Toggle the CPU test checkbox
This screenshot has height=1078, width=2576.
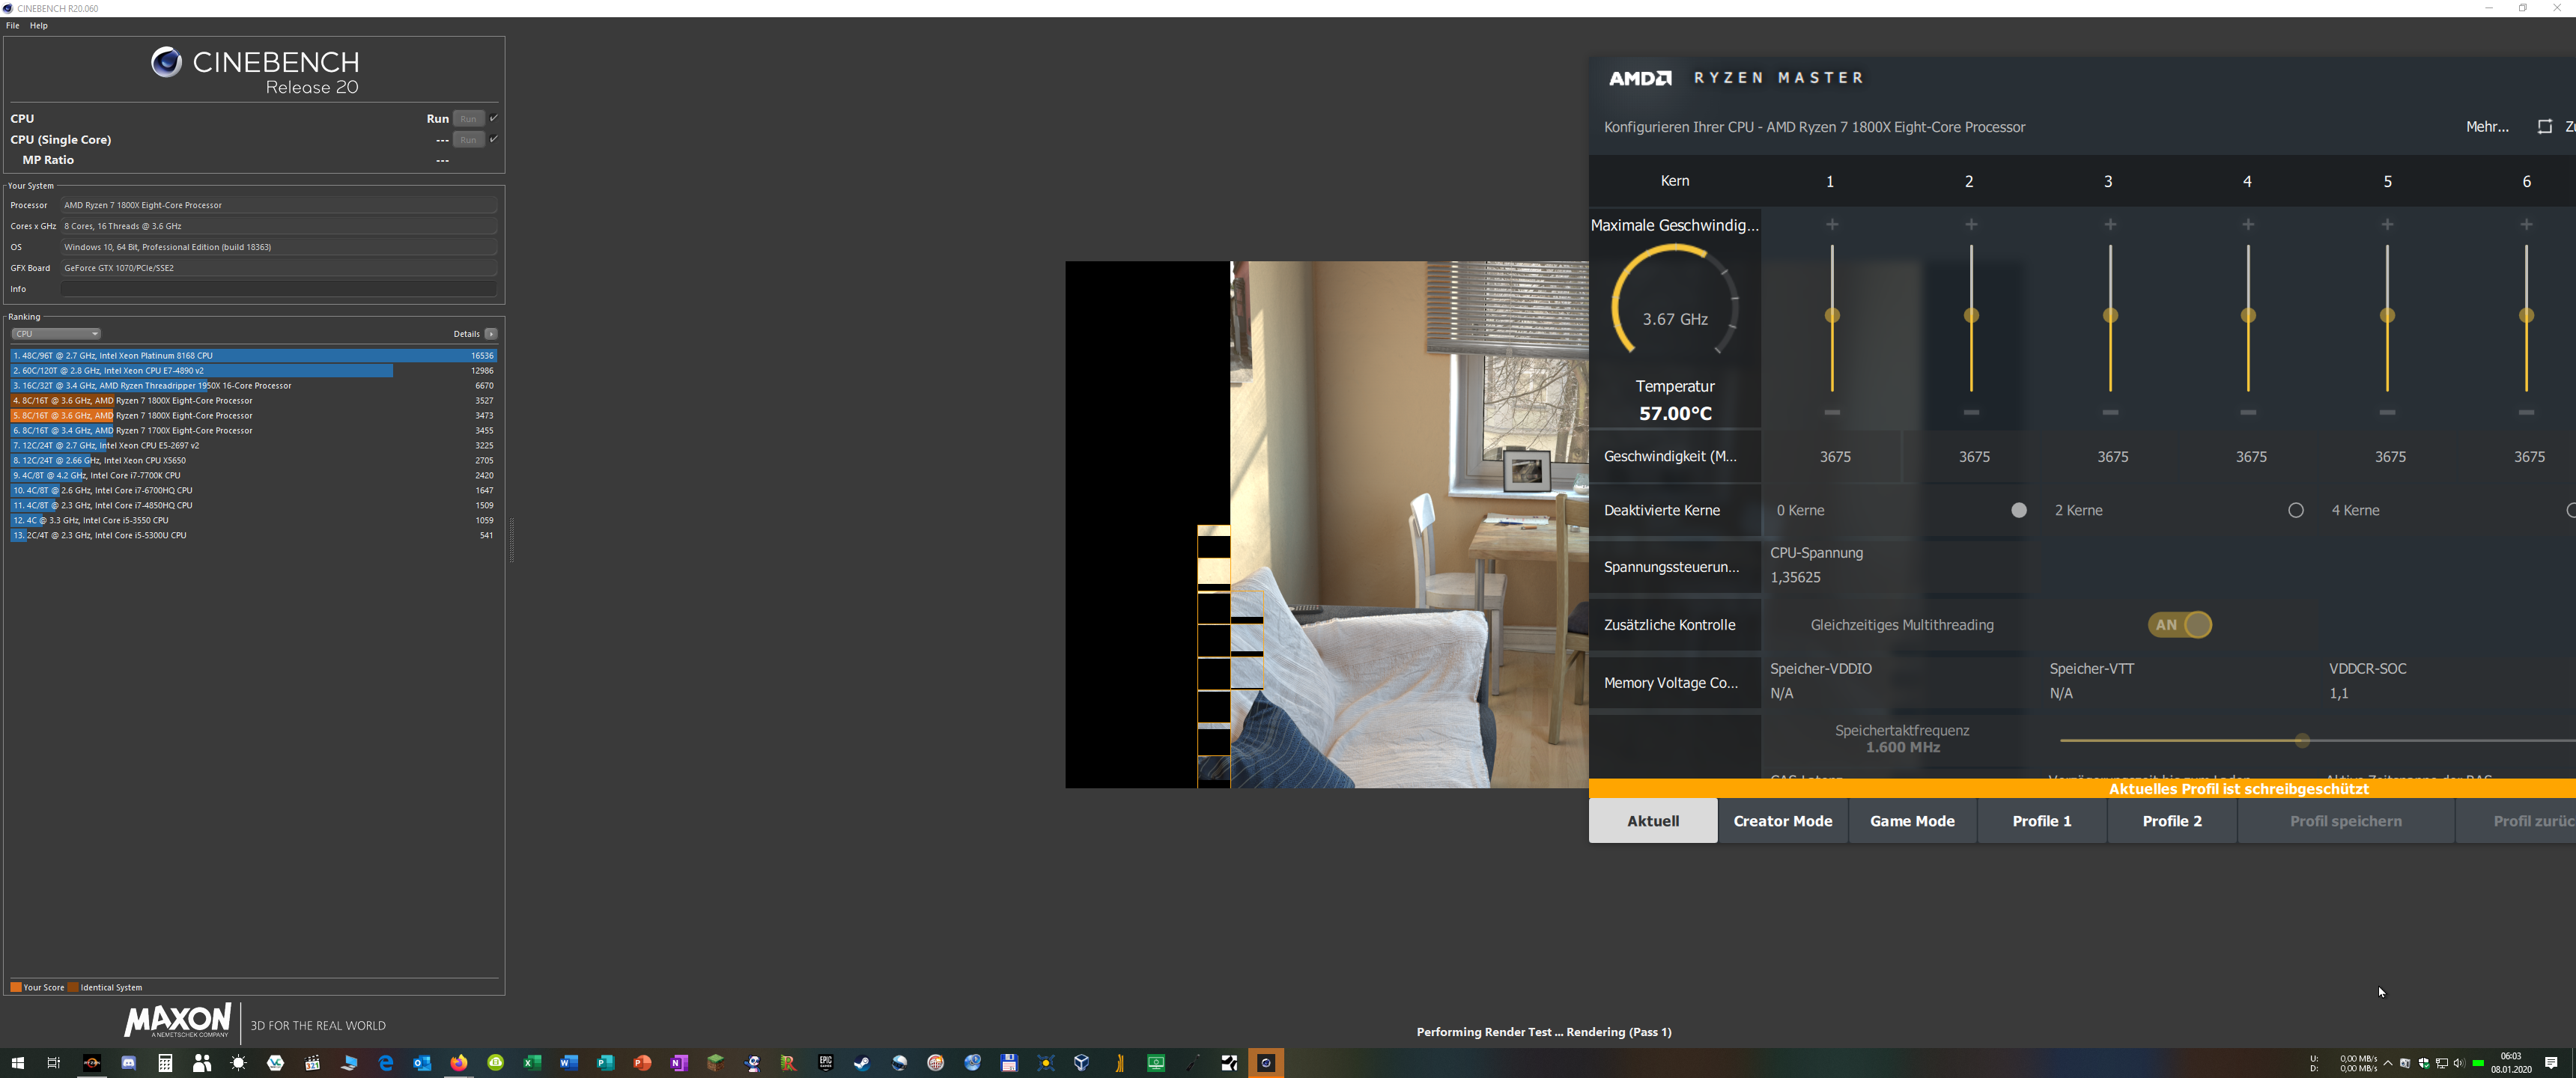coord(493,118)
